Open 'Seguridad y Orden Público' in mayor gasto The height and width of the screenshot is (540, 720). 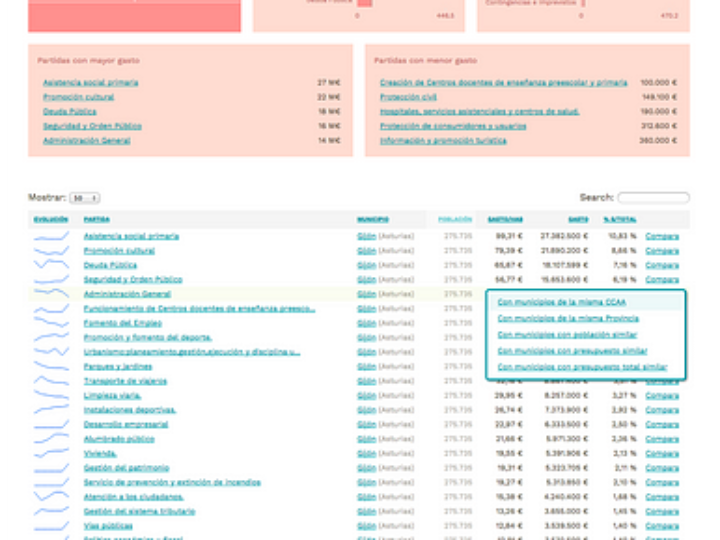[92, 126]
